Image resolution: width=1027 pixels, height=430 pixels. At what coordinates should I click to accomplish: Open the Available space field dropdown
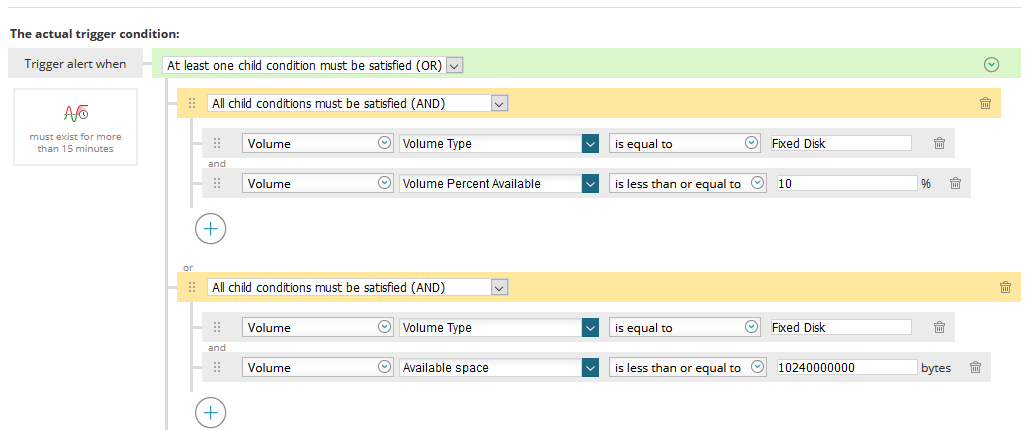[x=590, y=367]
